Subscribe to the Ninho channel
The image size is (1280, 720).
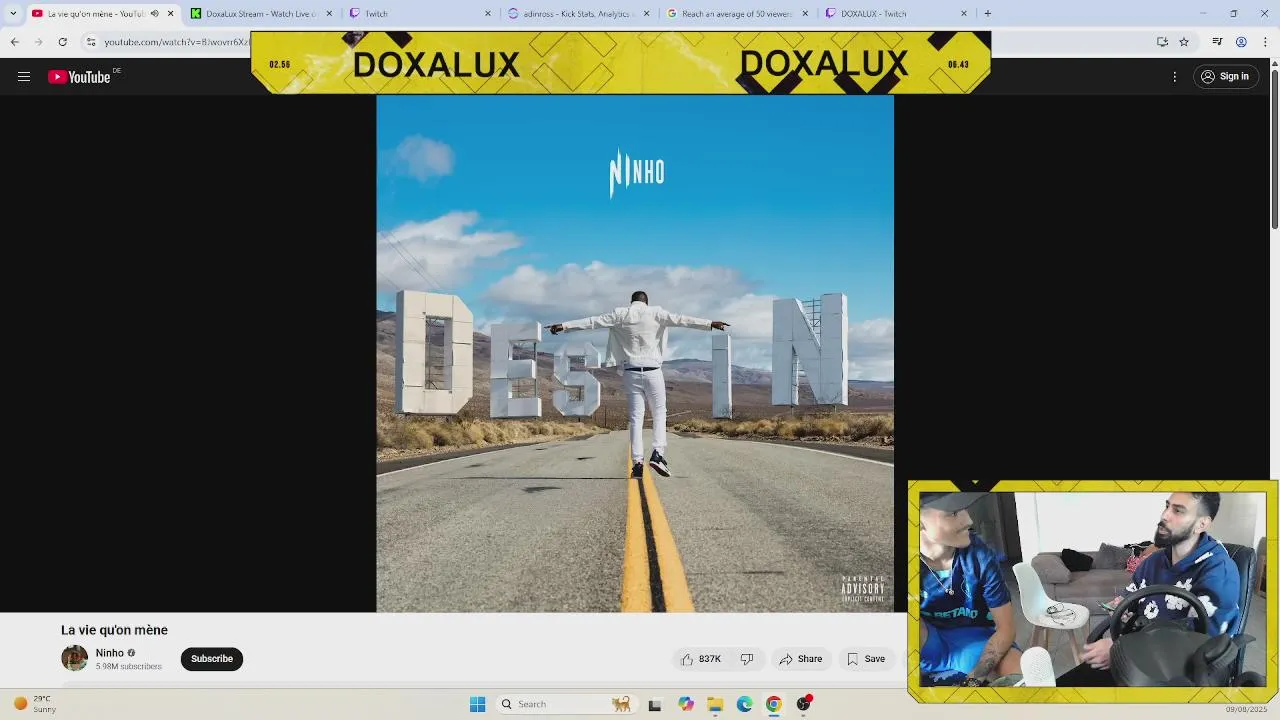tap(212, 659)
